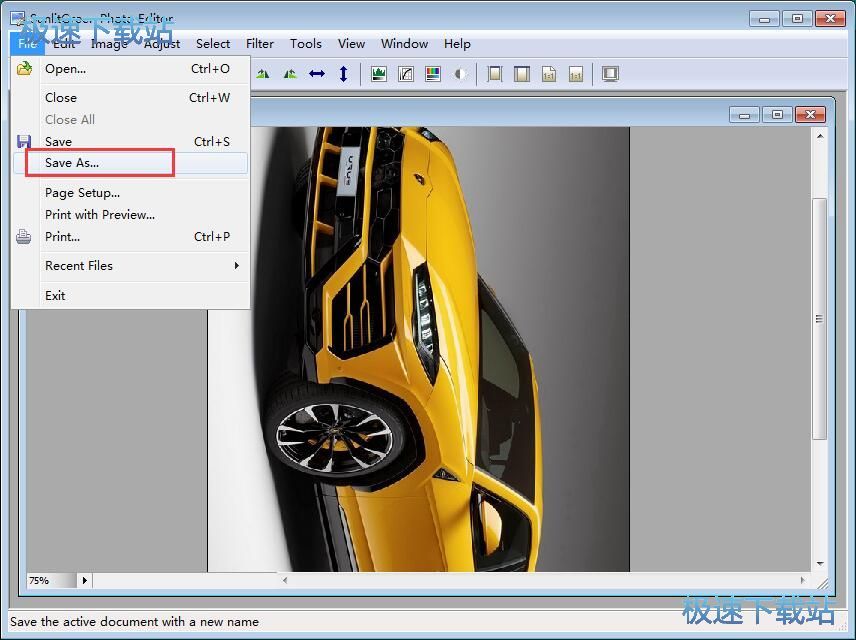Close the inner document window
Screen dimensions: 856x640
coord(811,115)
